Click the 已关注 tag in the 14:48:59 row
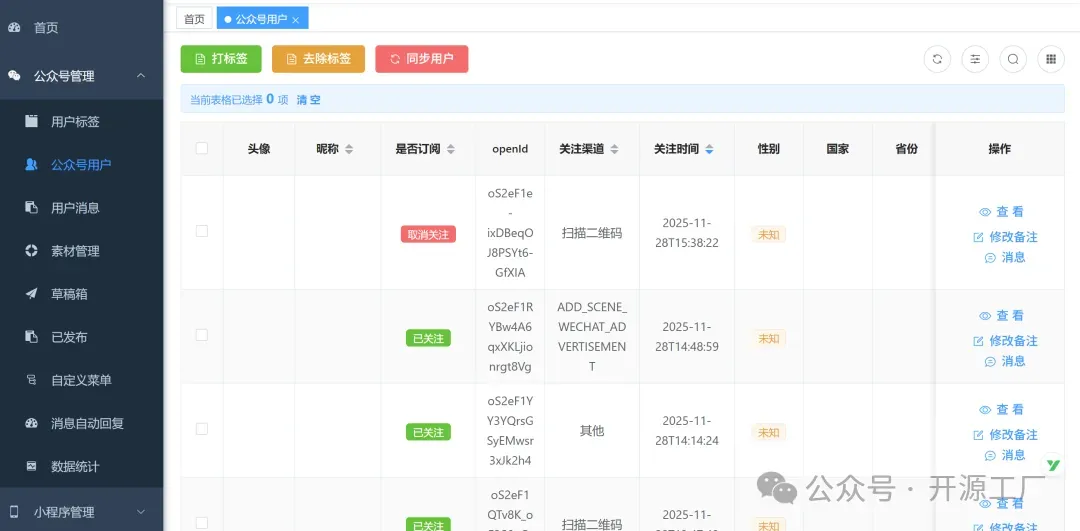Image resolution: width=1080 pixels, height=531 pixels. pos(428,338)
